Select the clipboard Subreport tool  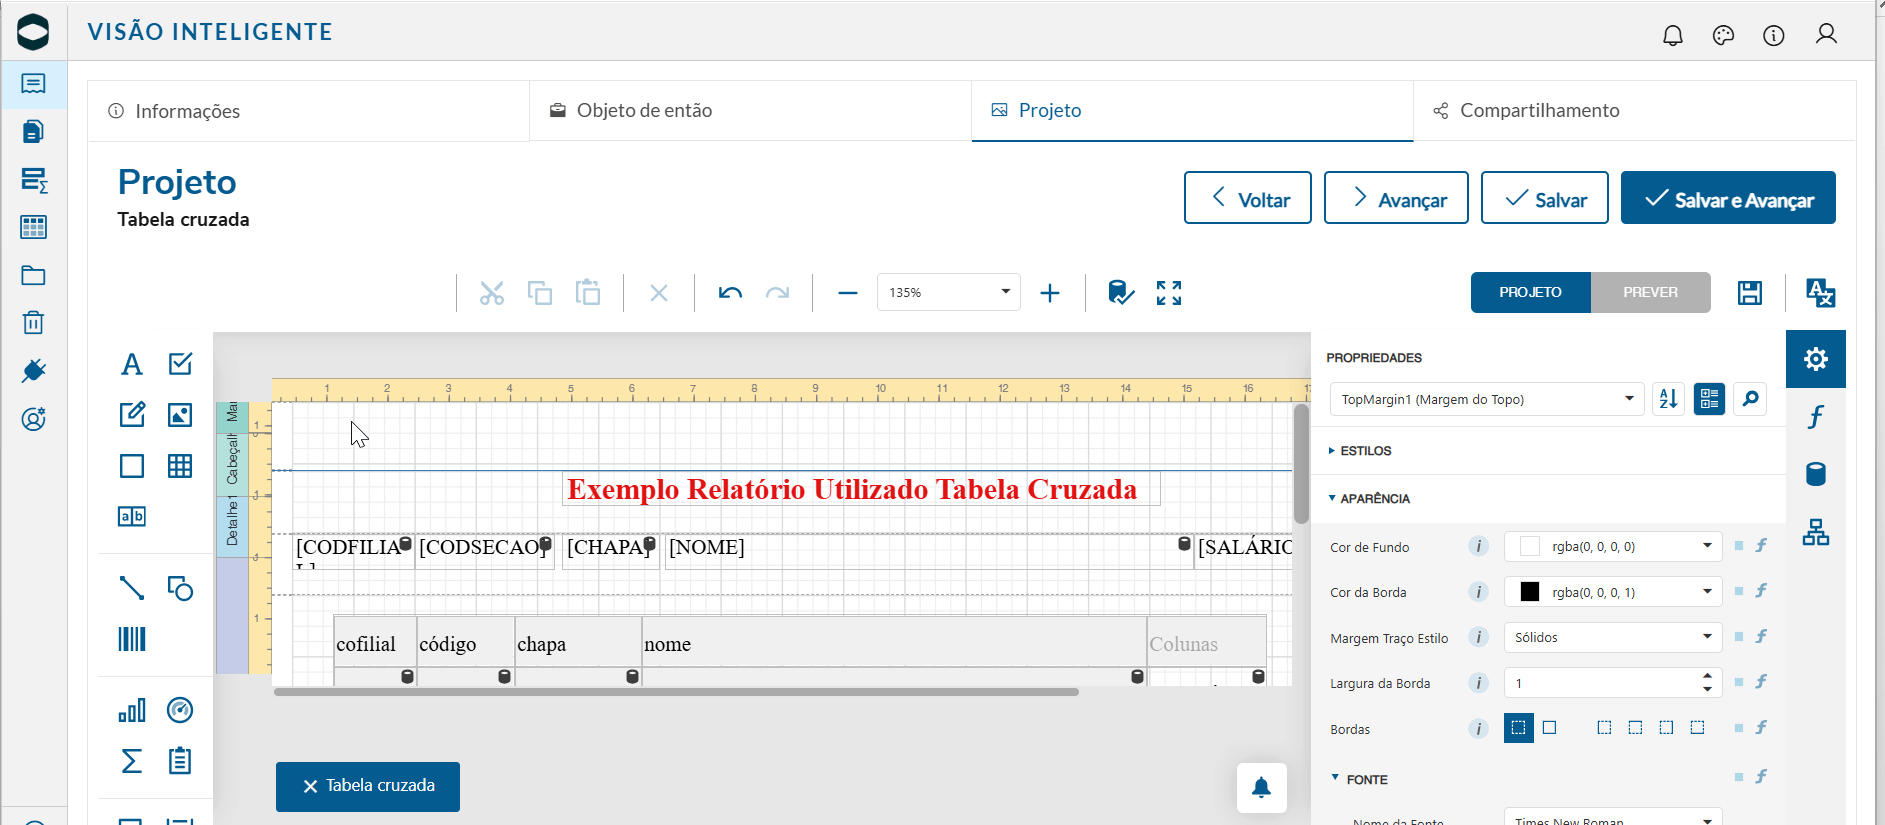coord(180,761)
